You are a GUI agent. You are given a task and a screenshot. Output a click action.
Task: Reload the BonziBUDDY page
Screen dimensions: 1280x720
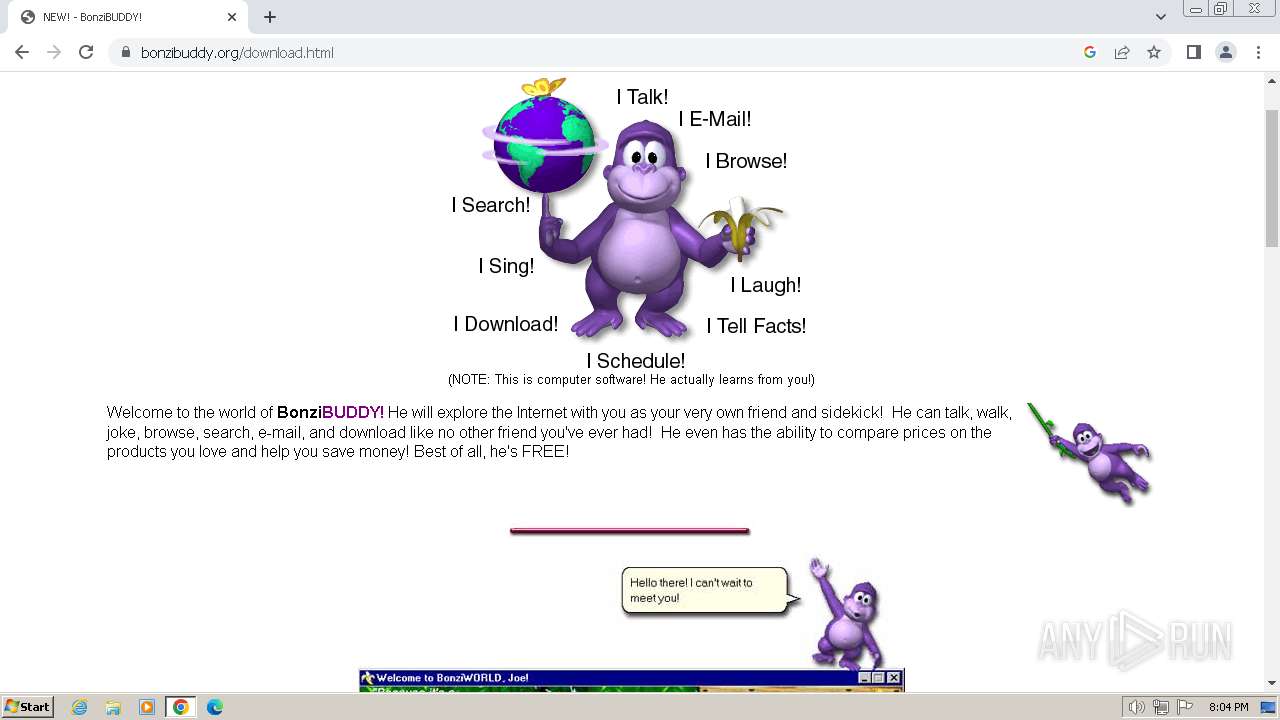coord(86,52)
